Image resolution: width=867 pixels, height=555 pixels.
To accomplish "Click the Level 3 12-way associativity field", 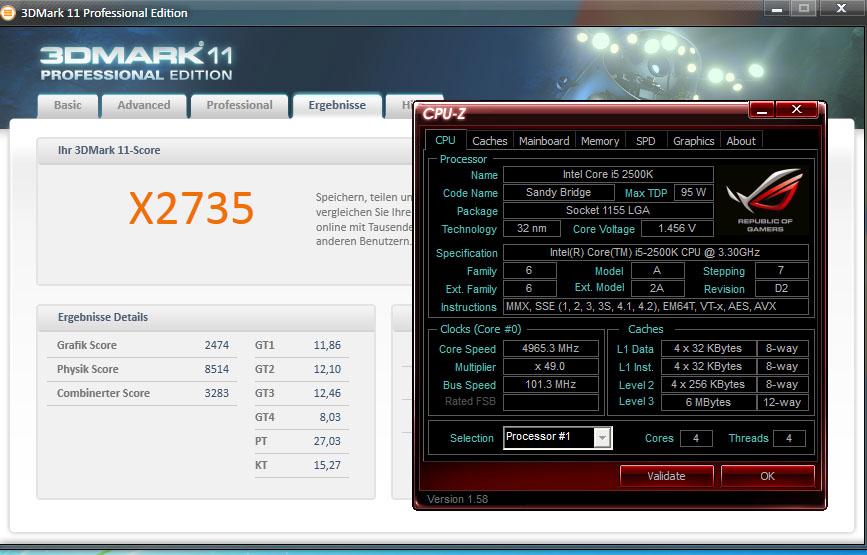I will [x=782, y=402].
